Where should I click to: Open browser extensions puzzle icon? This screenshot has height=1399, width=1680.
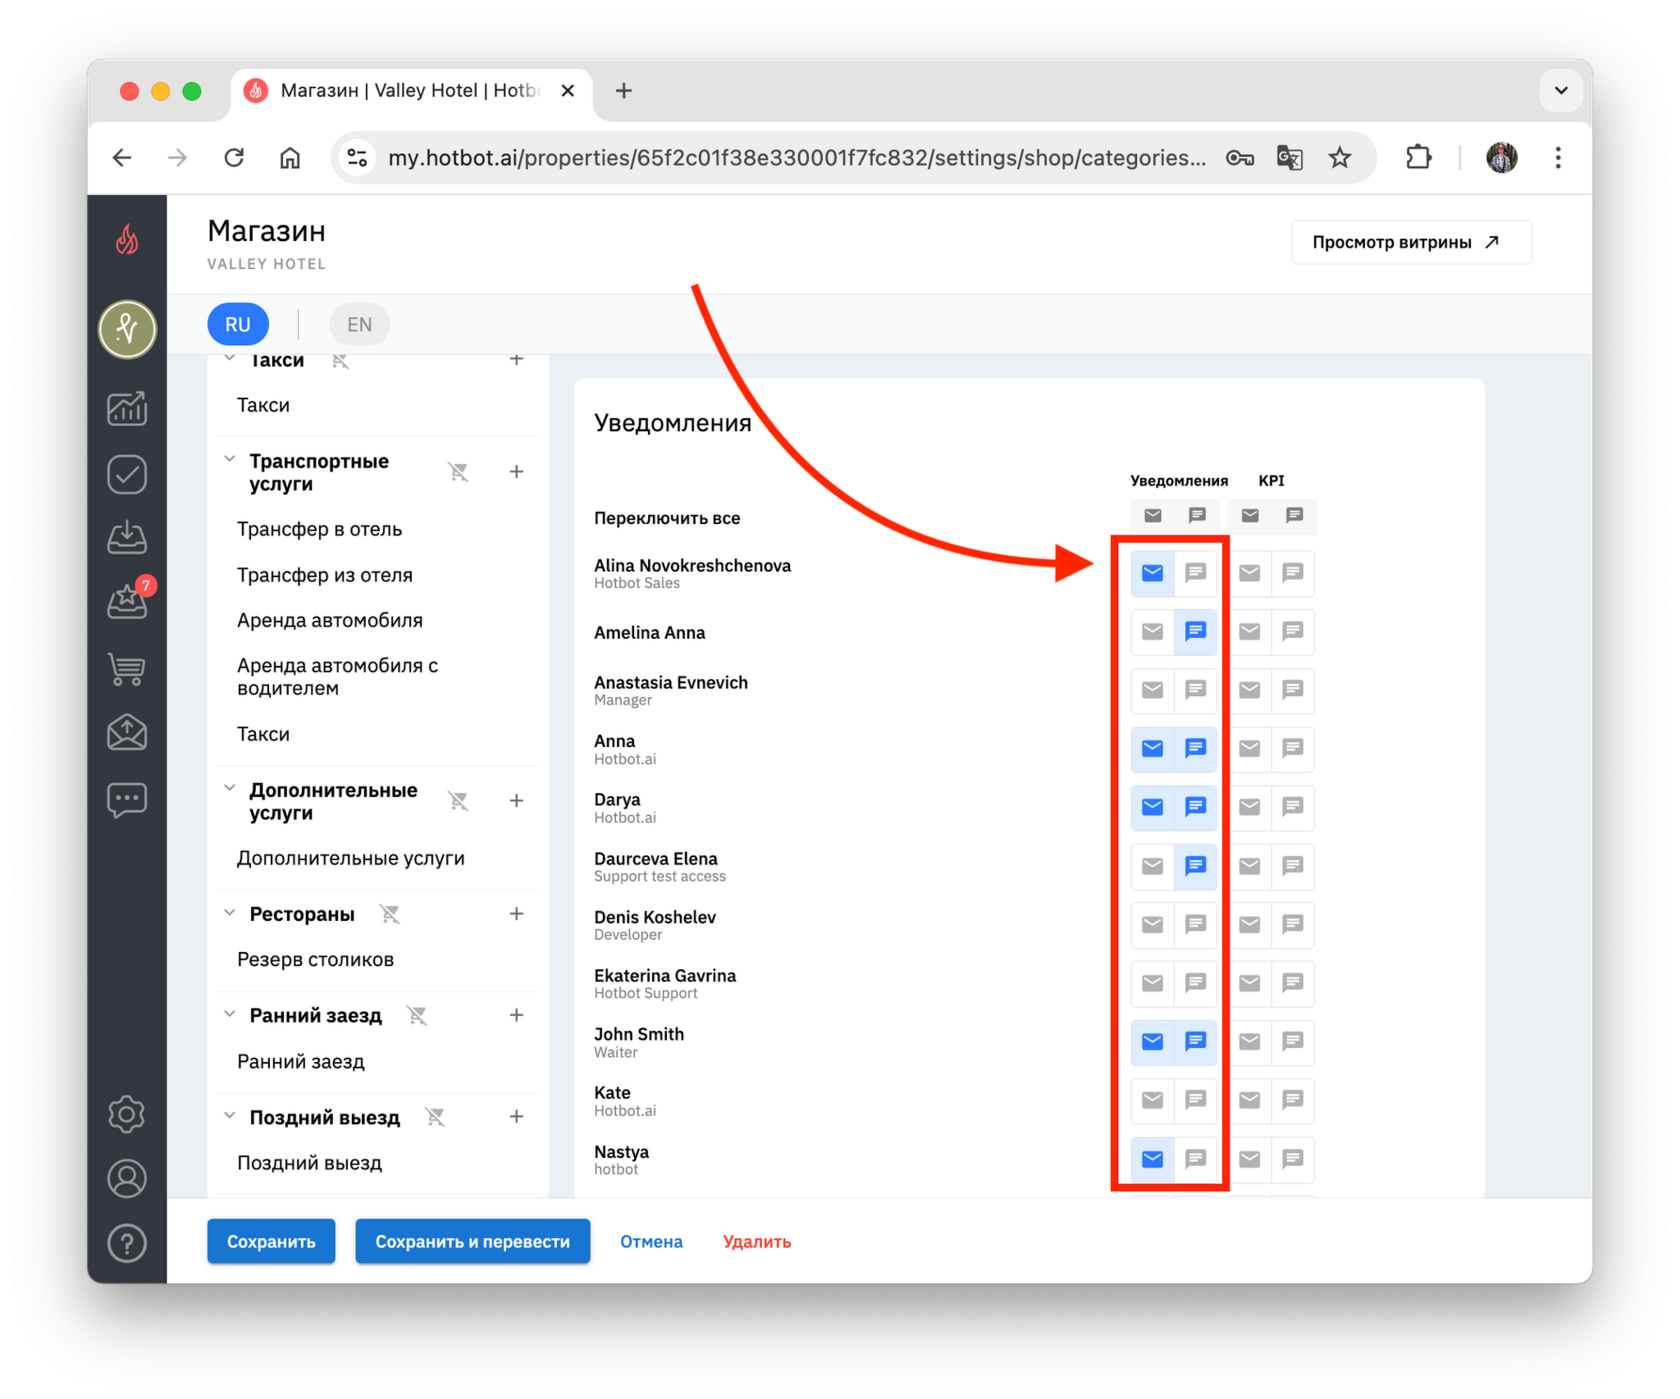(1418, 157)
